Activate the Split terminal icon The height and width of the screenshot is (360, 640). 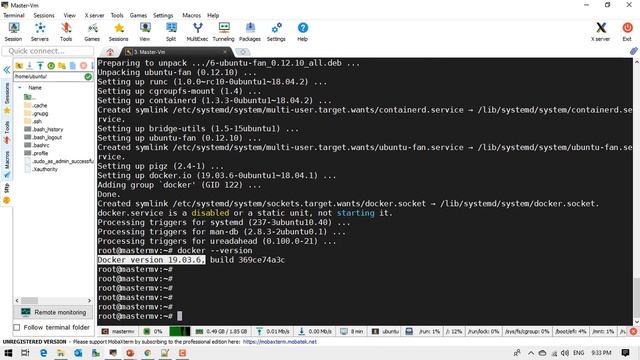pyautogui.click(x=171, y=31)
